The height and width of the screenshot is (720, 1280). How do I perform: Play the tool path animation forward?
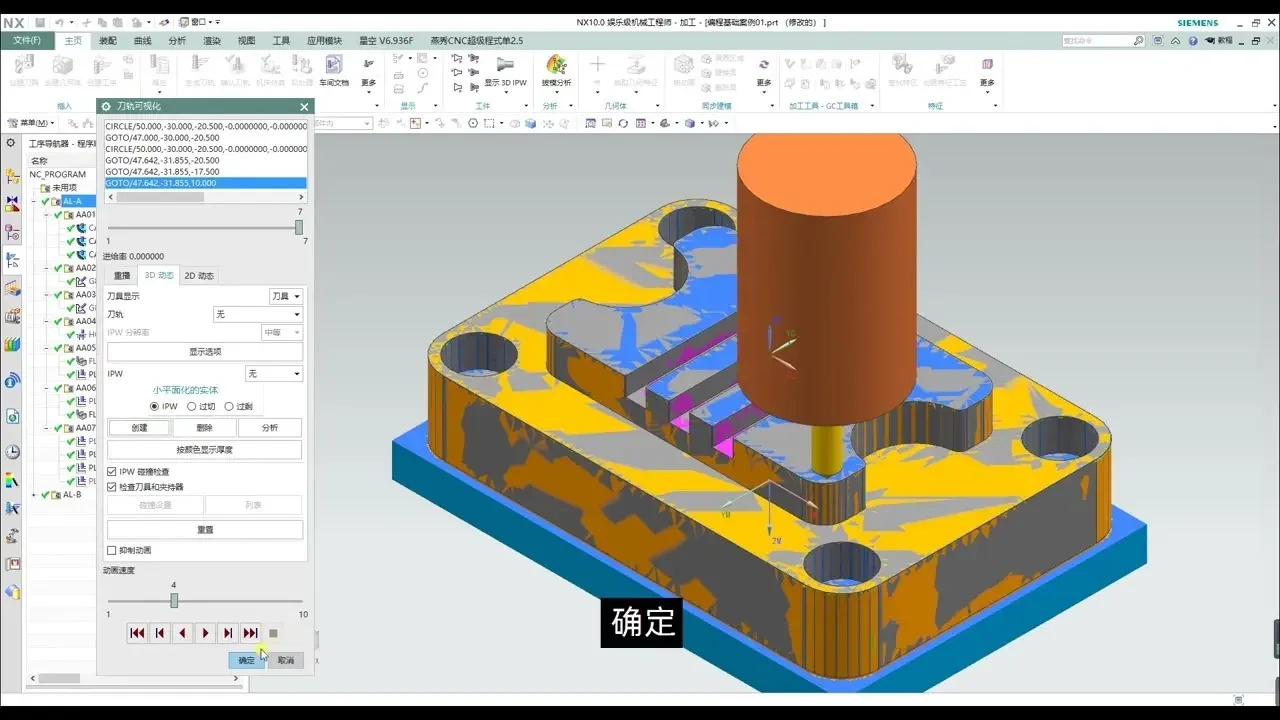tap(205, 633)
